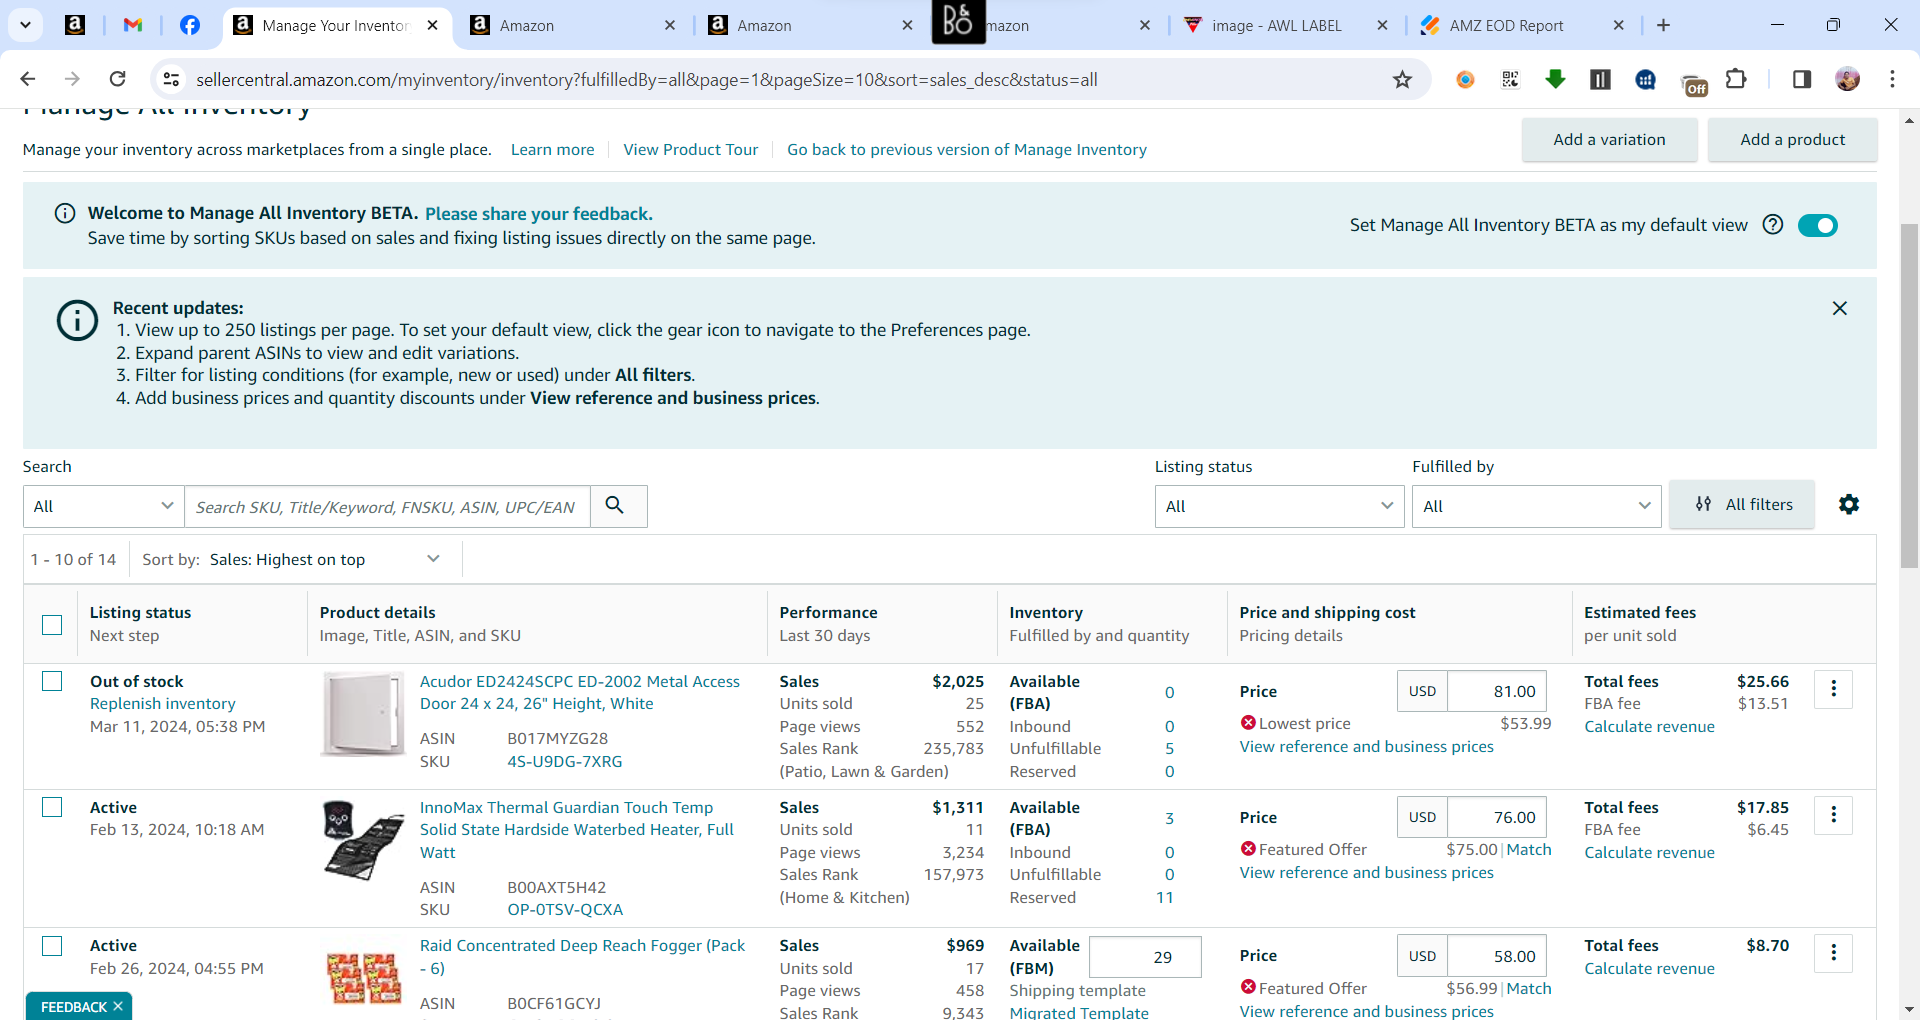Dismiss the Recent updates banner

pos(1839,308)
